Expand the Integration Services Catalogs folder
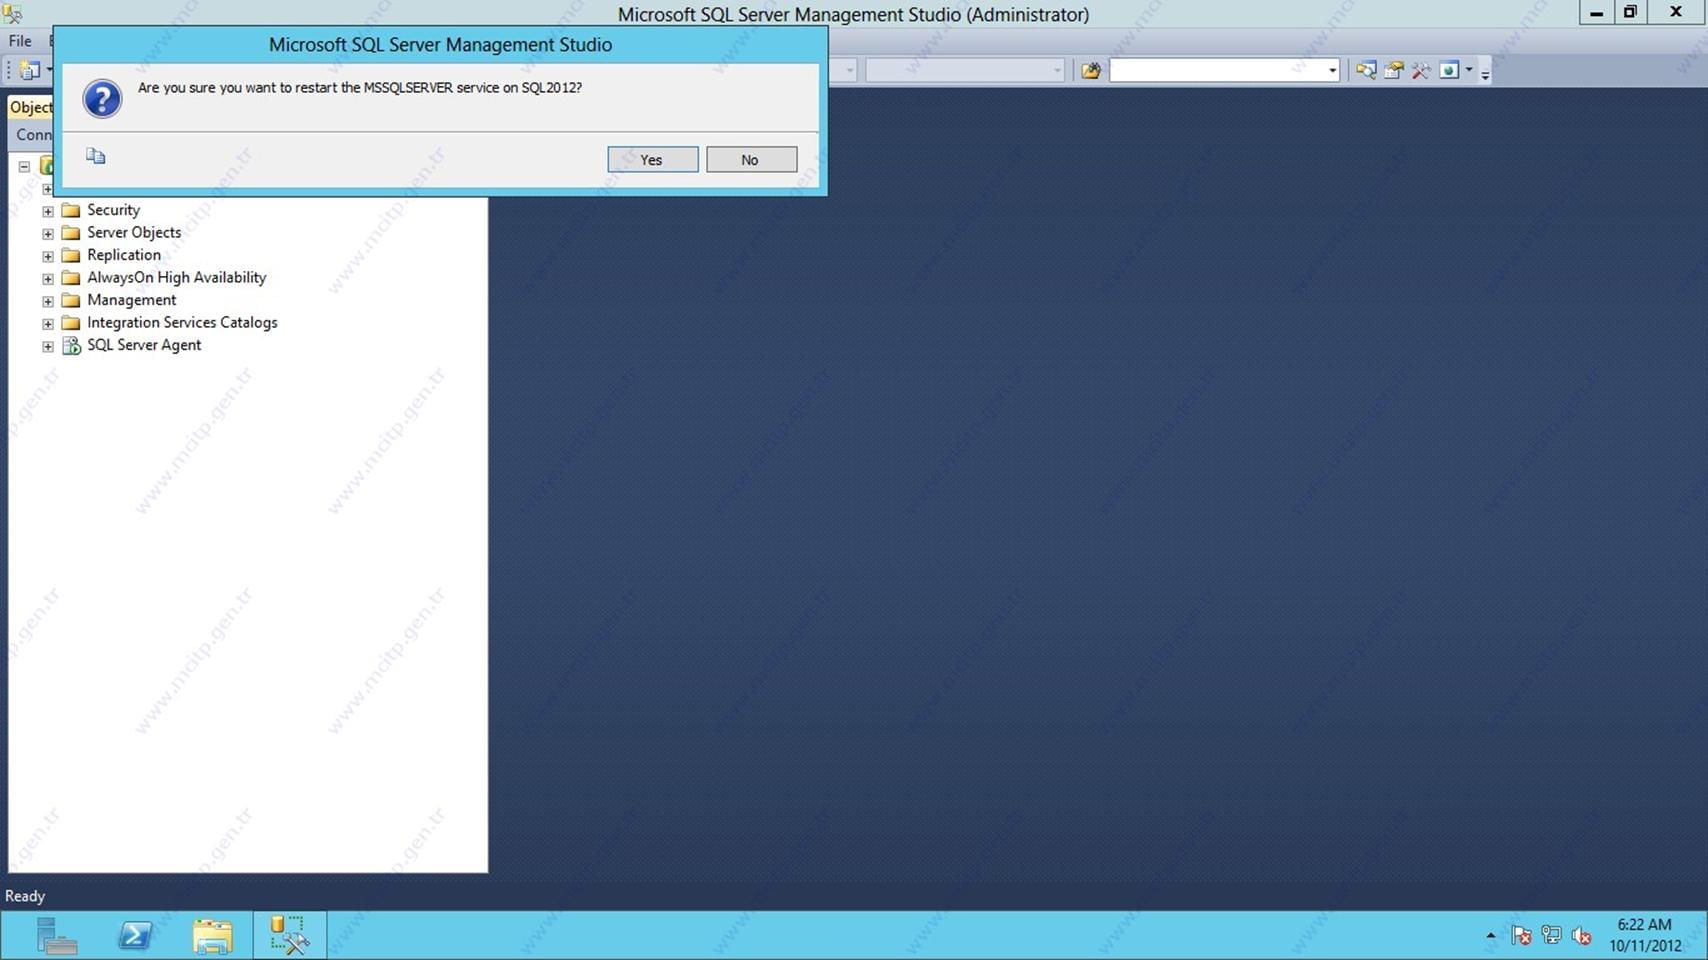 [x=47, y=324]
